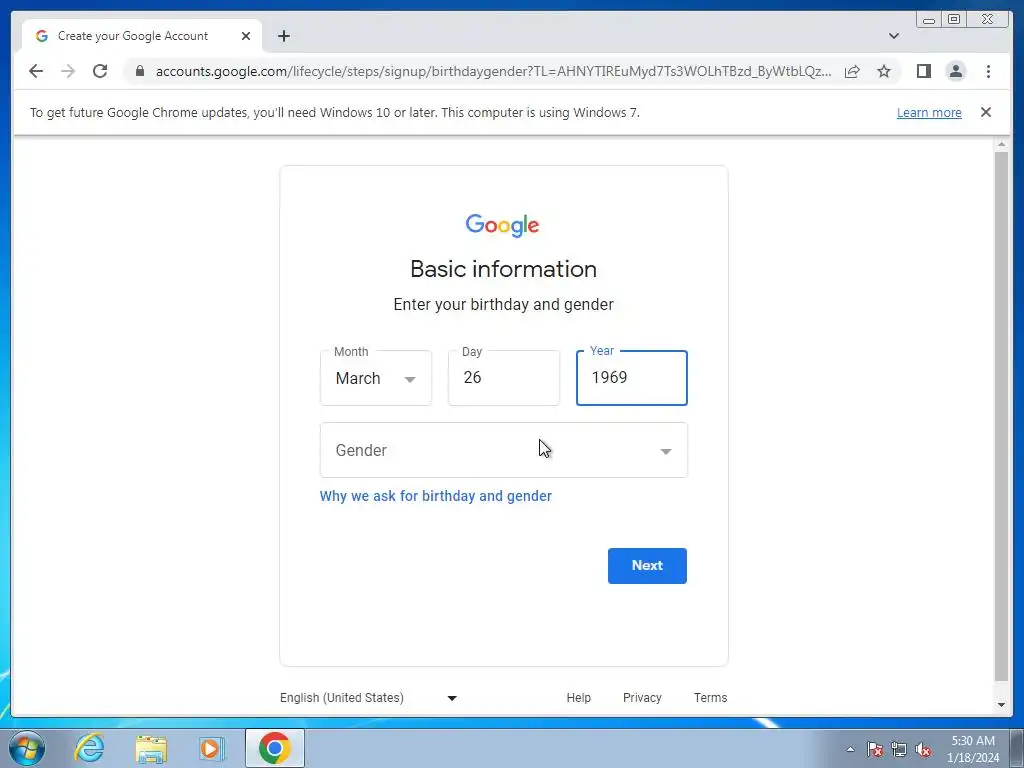Click the Google logo
The width and height of the screenshot is (1024, 768).
(x=502, y=225)
